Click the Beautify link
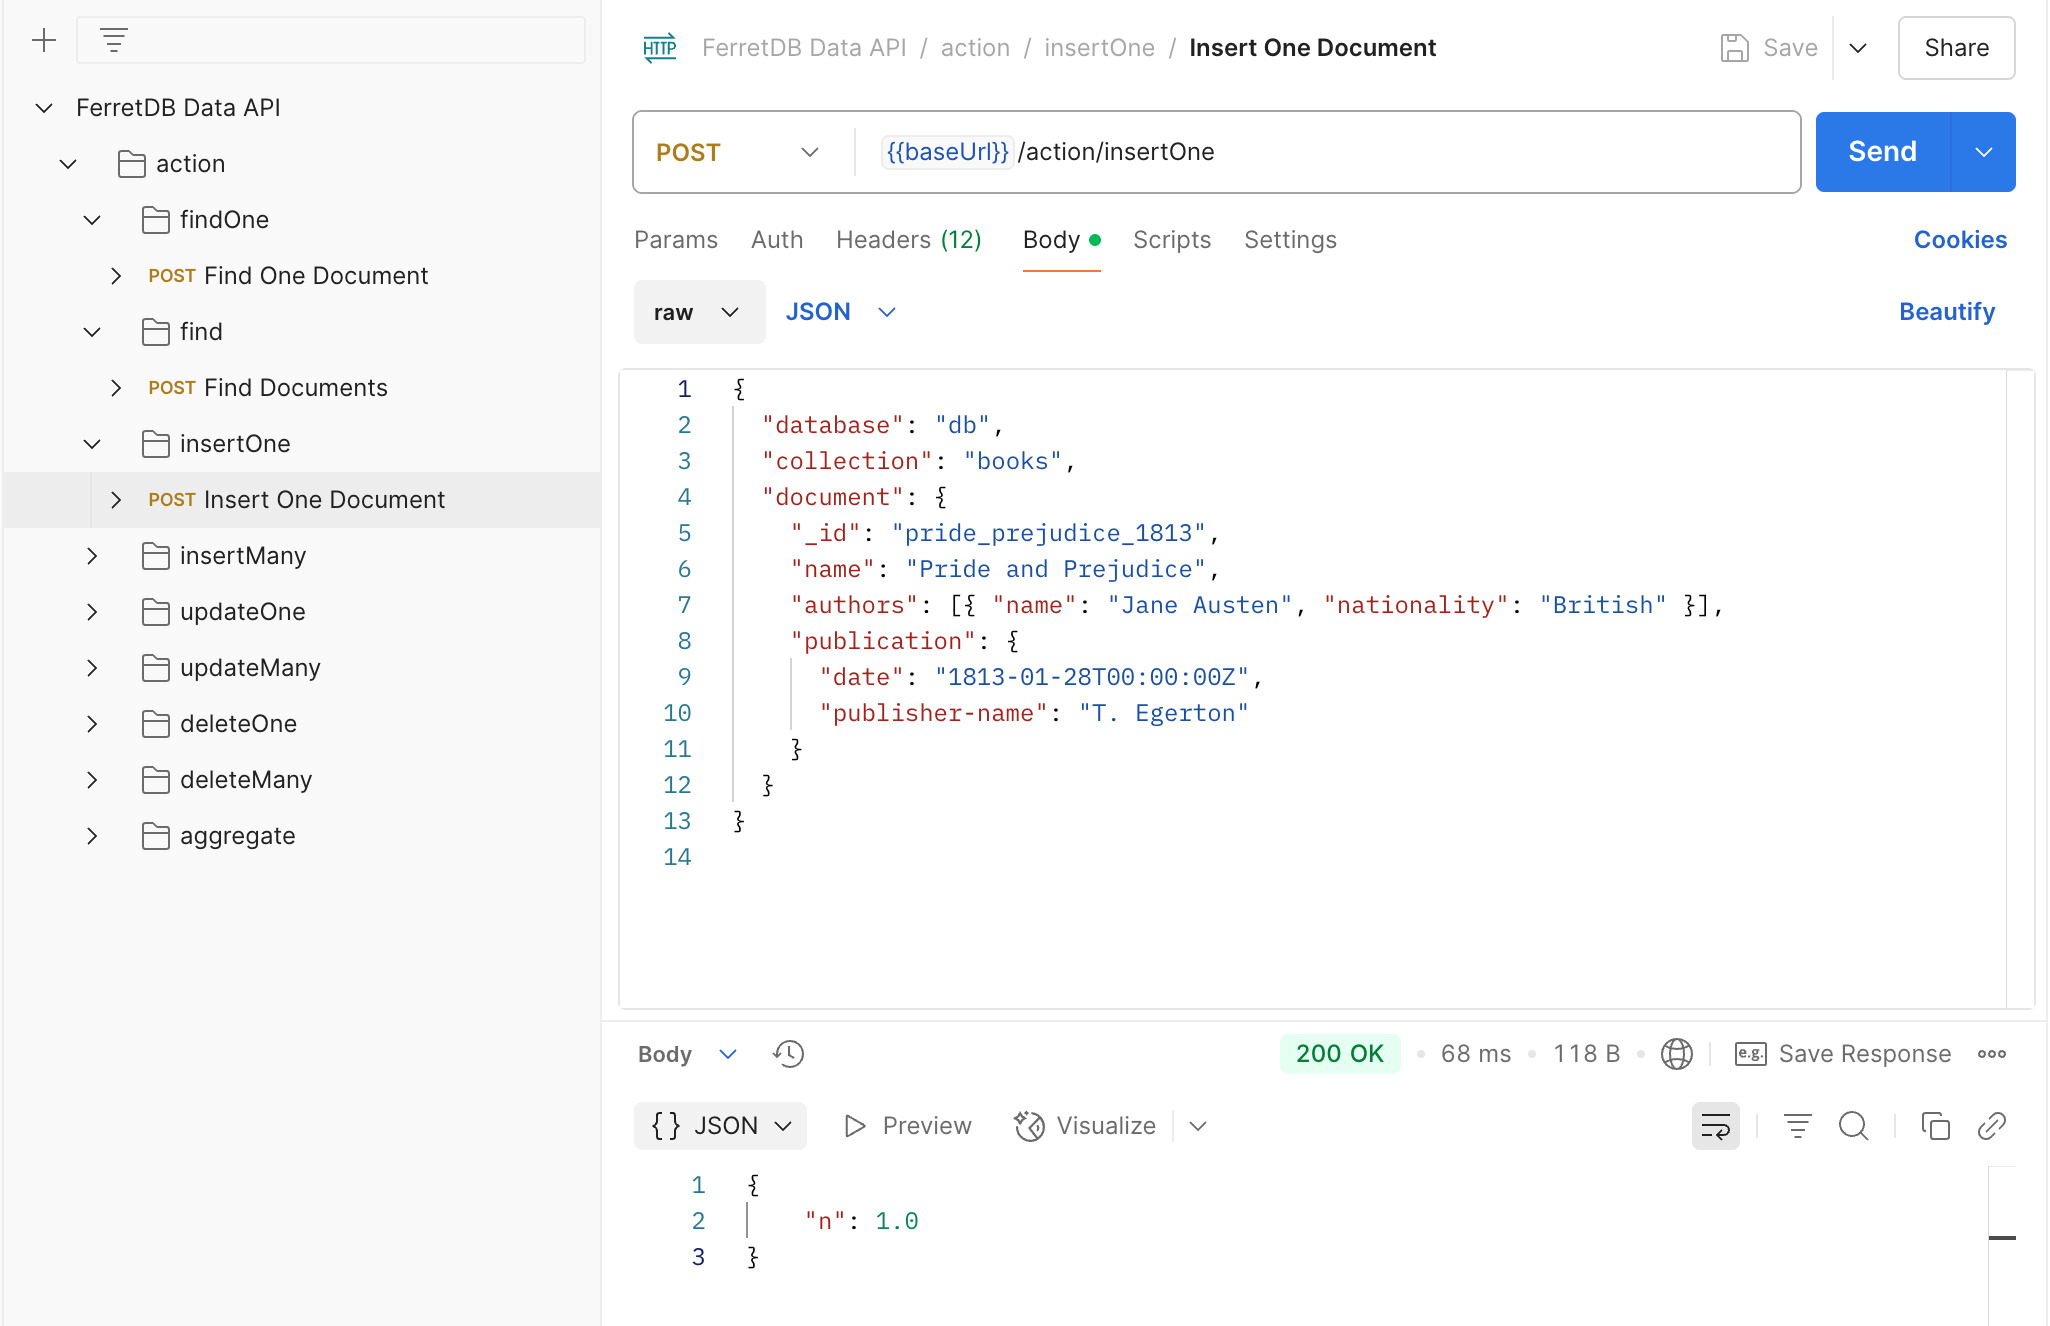 tap(1946, 312)
